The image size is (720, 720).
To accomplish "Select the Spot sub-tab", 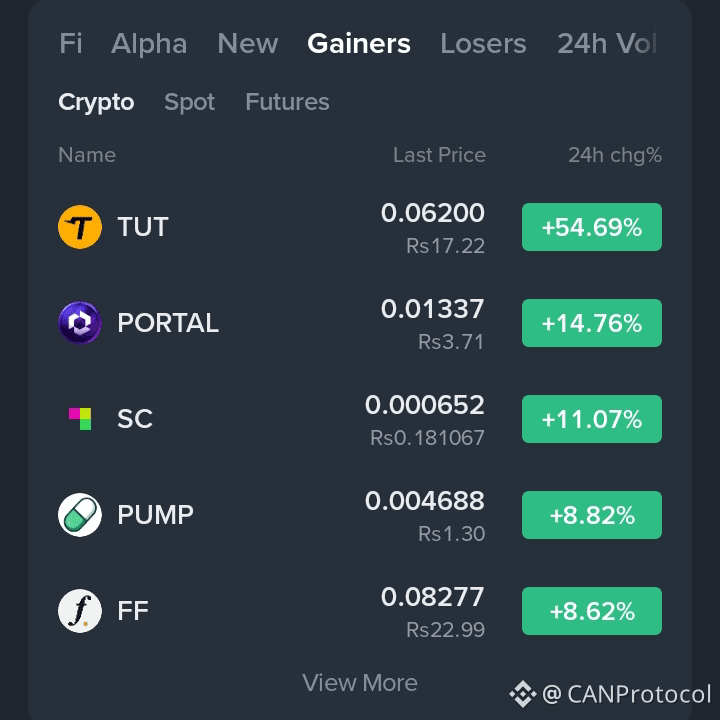I will point(190,102).
